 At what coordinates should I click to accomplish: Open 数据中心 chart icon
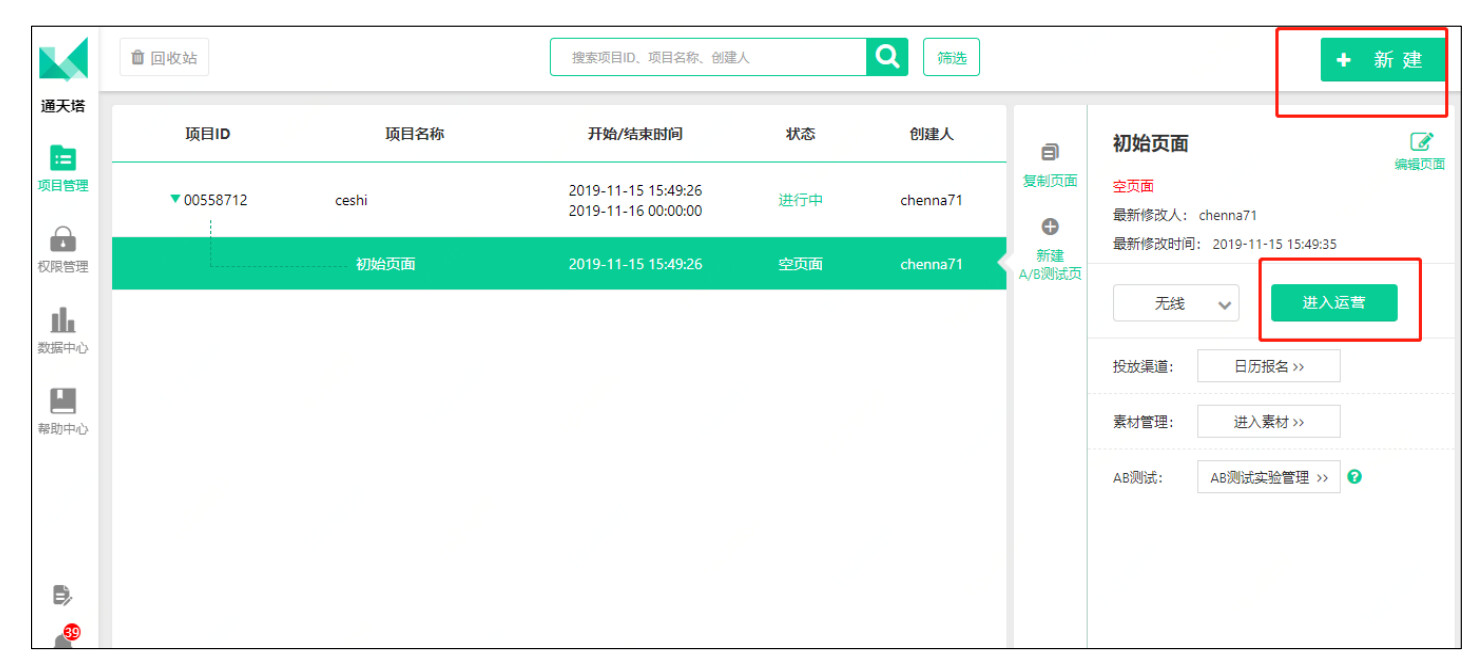pos(63,320)
